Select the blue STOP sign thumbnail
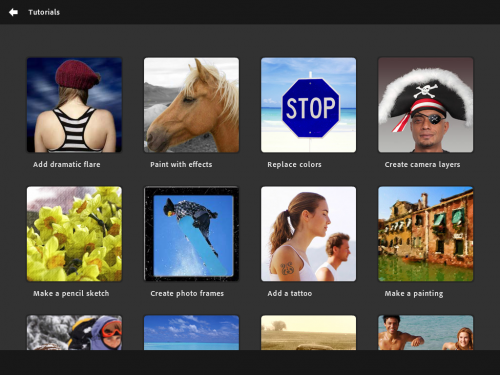Image resolution: width=500 pixels, height=375 pixels. [x=308, y=105]
